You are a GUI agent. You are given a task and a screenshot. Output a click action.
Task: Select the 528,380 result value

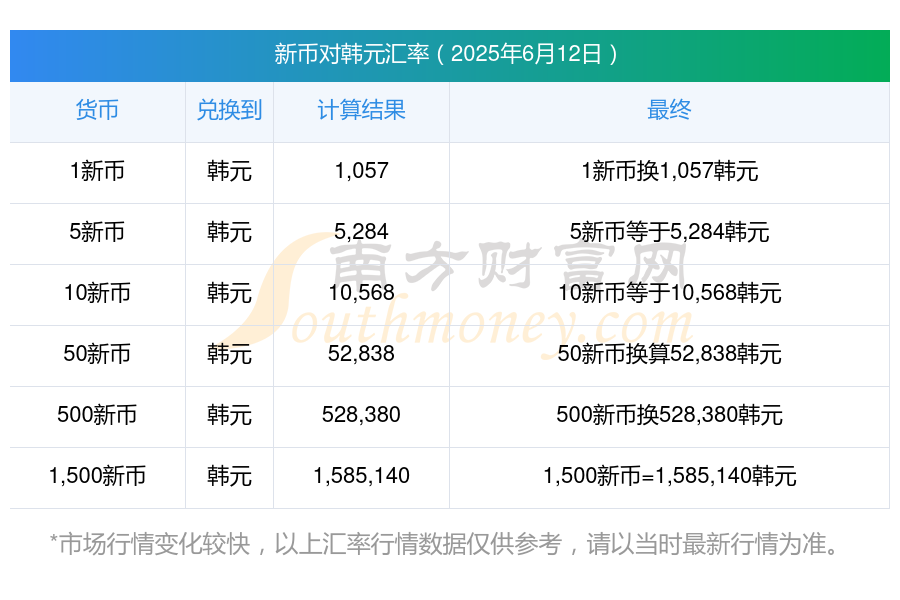pos(361,414)
